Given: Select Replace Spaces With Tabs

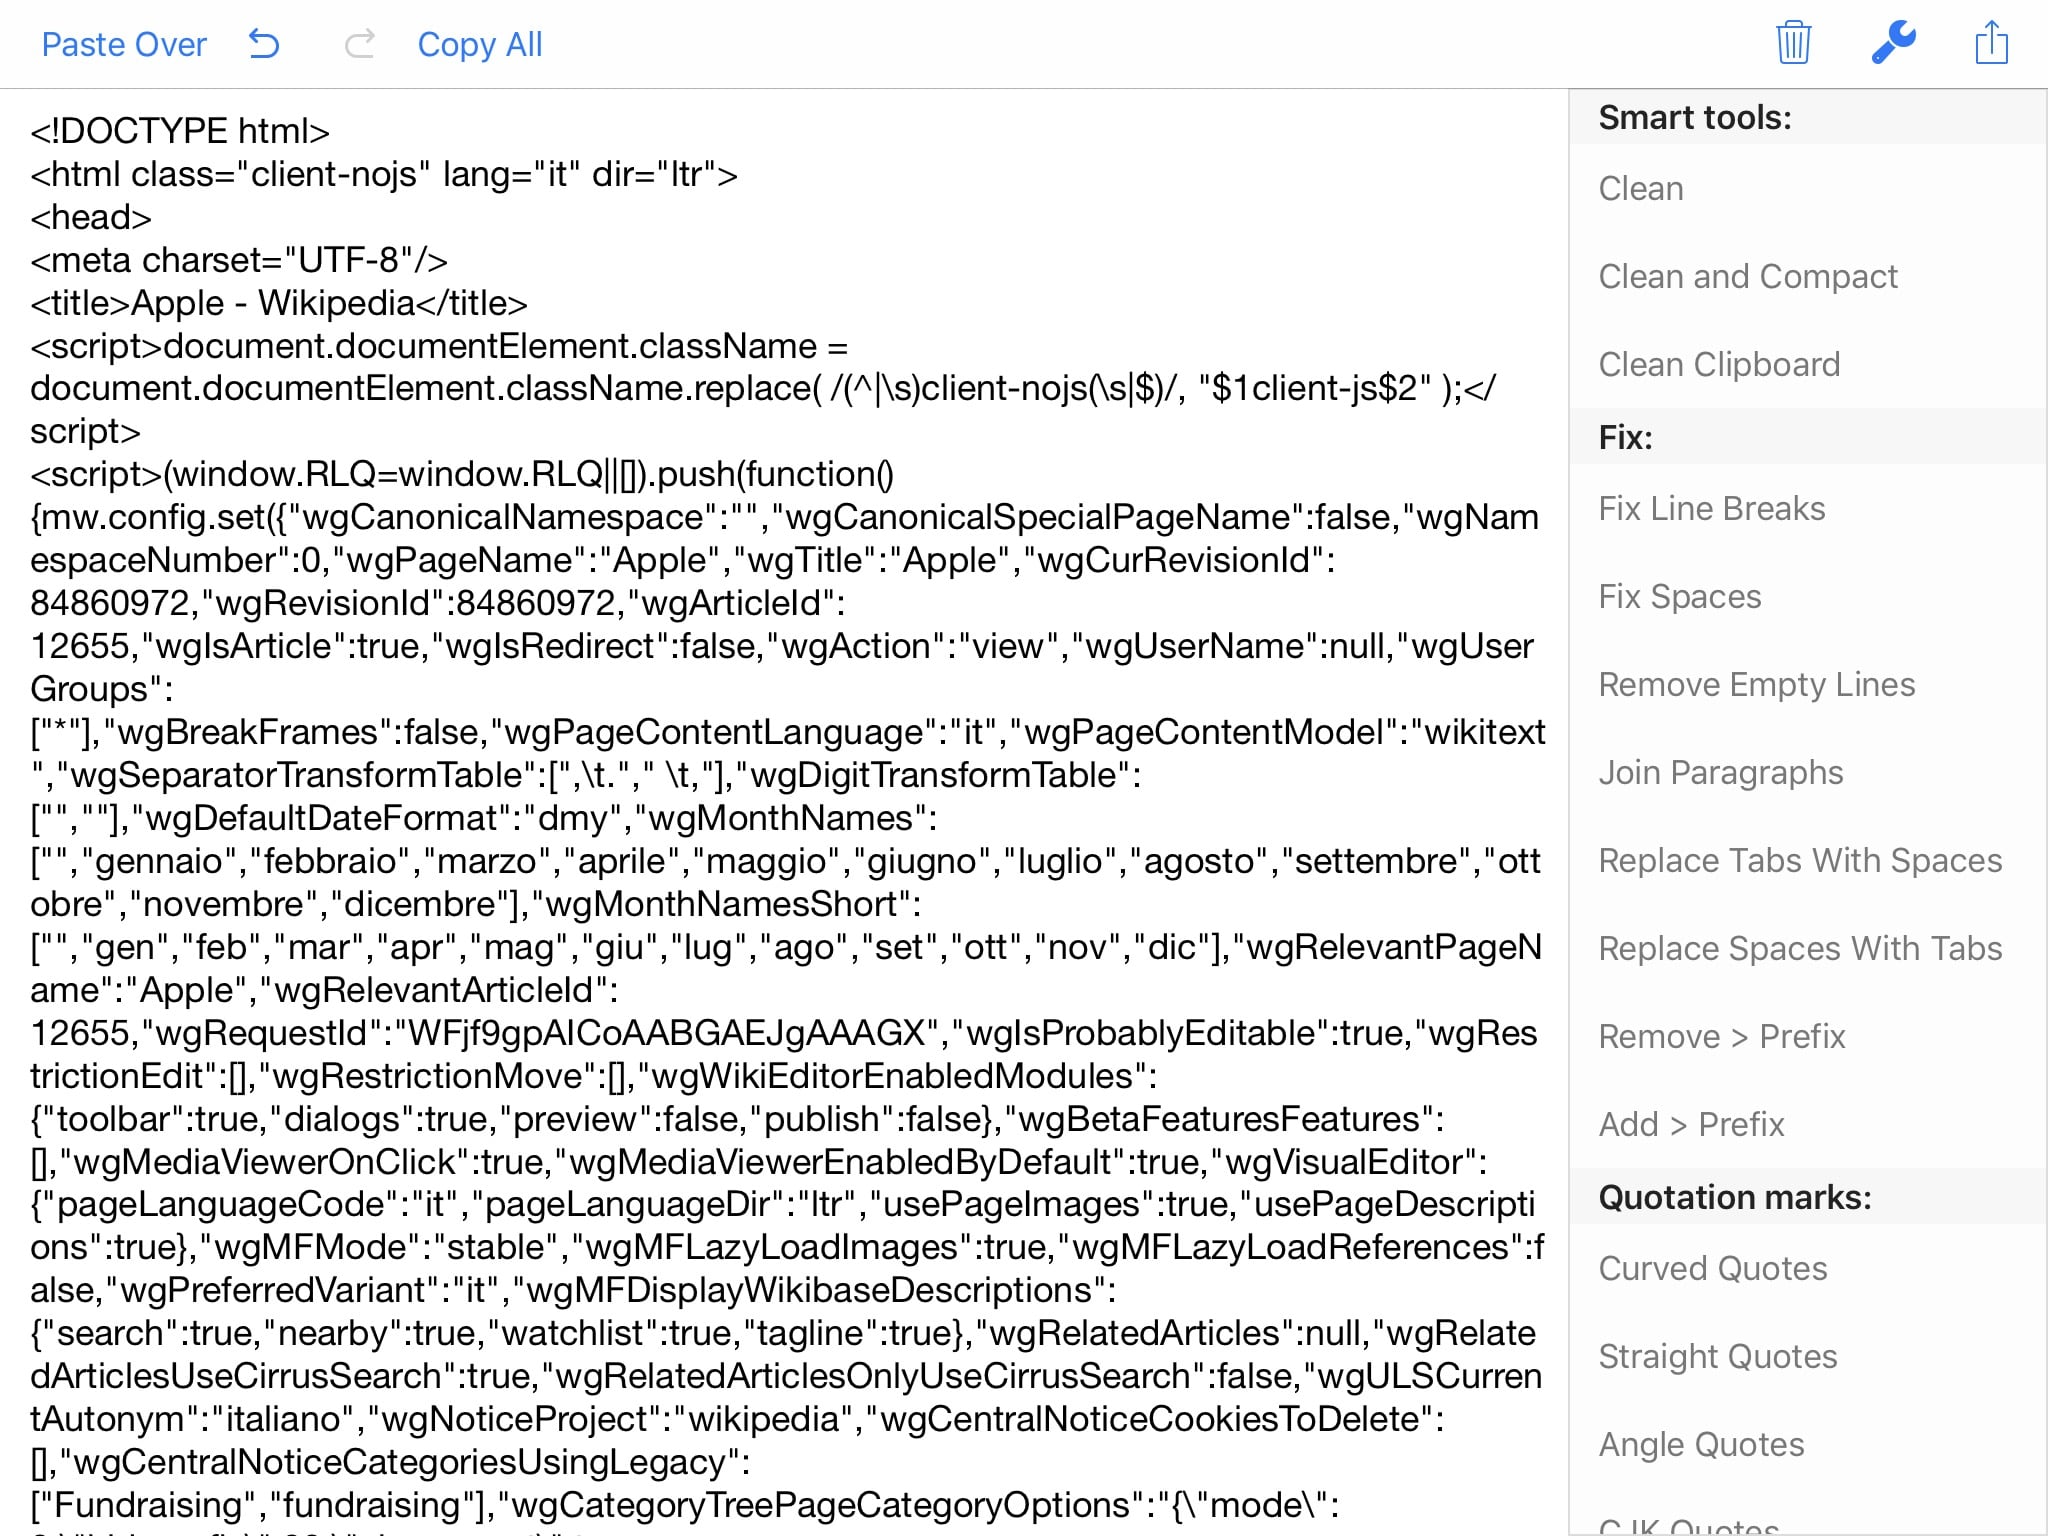Looking at the screenshot, I should [1799, 948].
